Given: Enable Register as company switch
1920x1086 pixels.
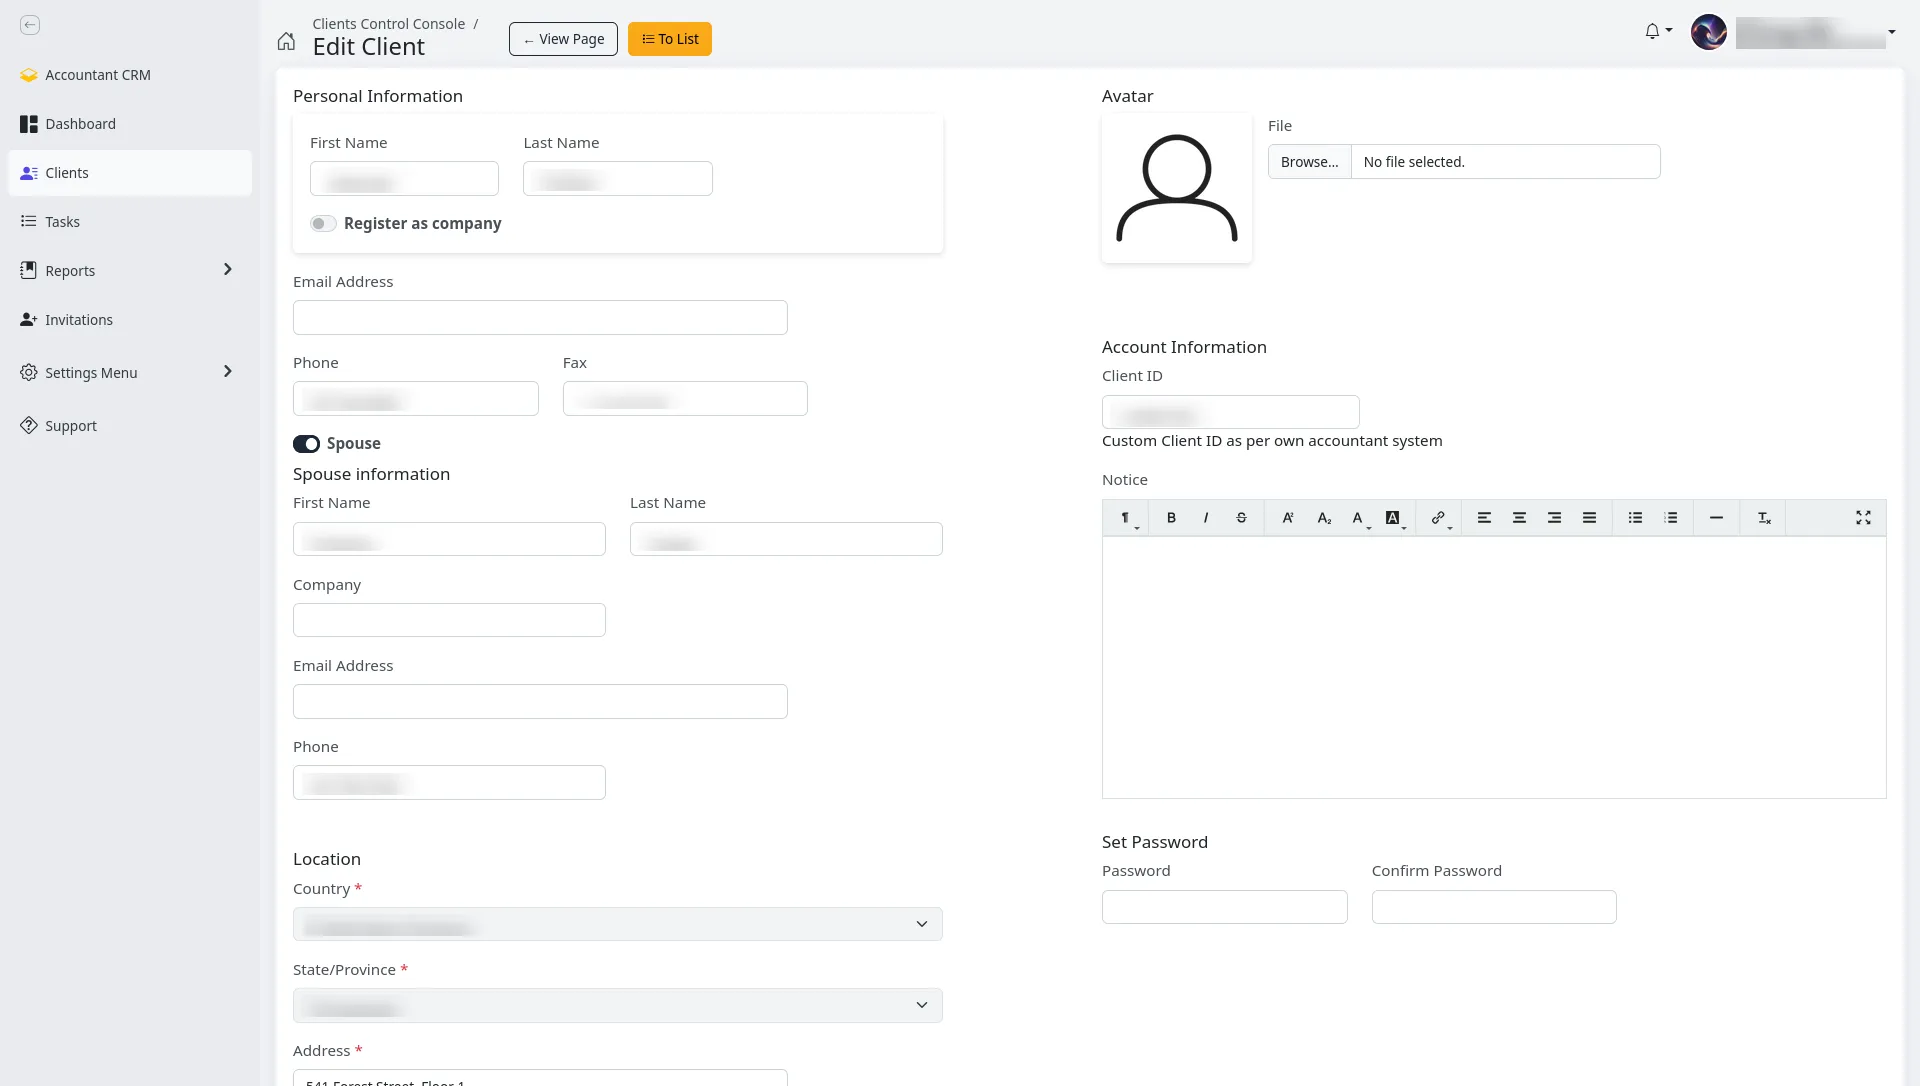Looking at the screenshot, I should click(322, 224).
